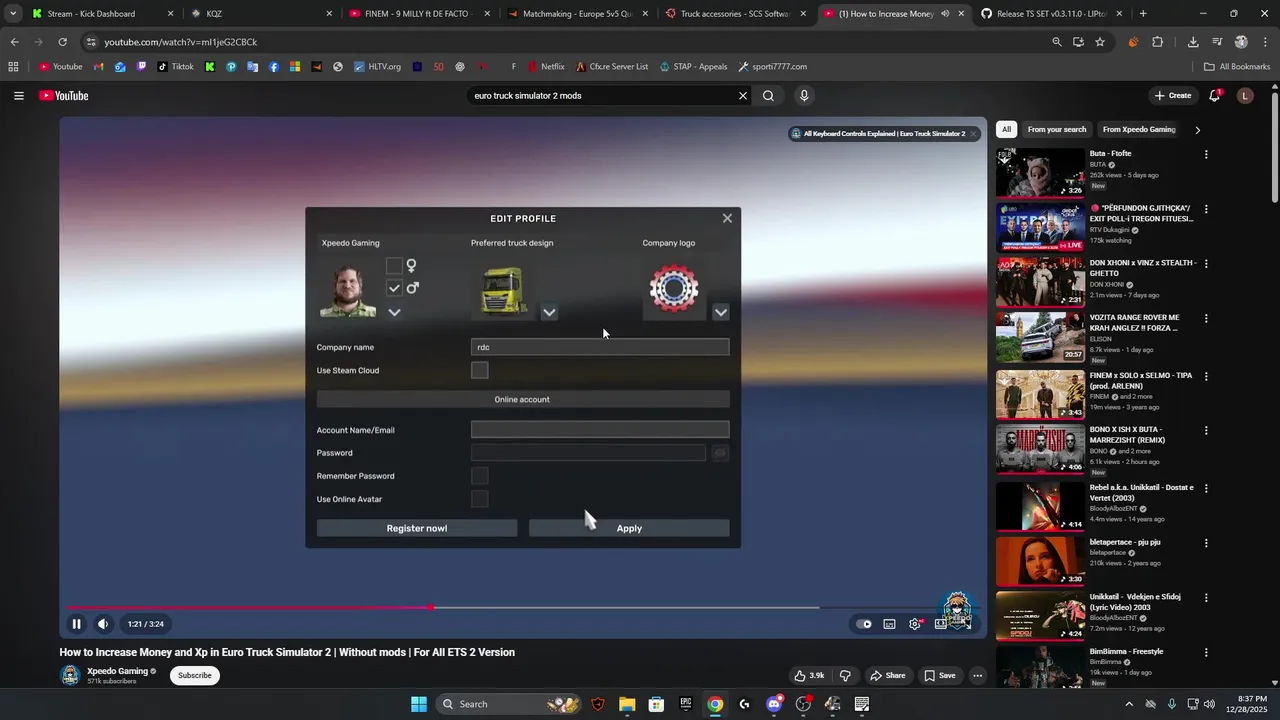Toggle password visibility eye icon
The image size is (1280, 720).
[720, 453]
